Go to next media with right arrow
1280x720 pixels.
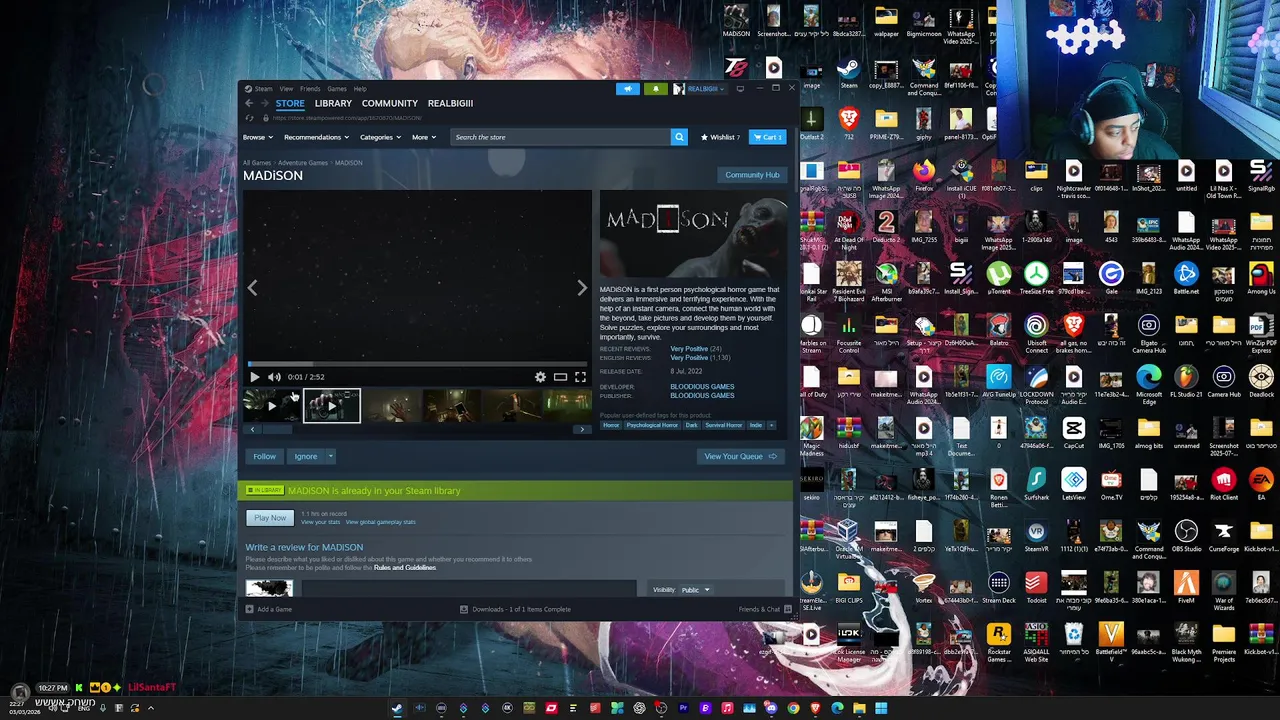[x=582, y=288]
